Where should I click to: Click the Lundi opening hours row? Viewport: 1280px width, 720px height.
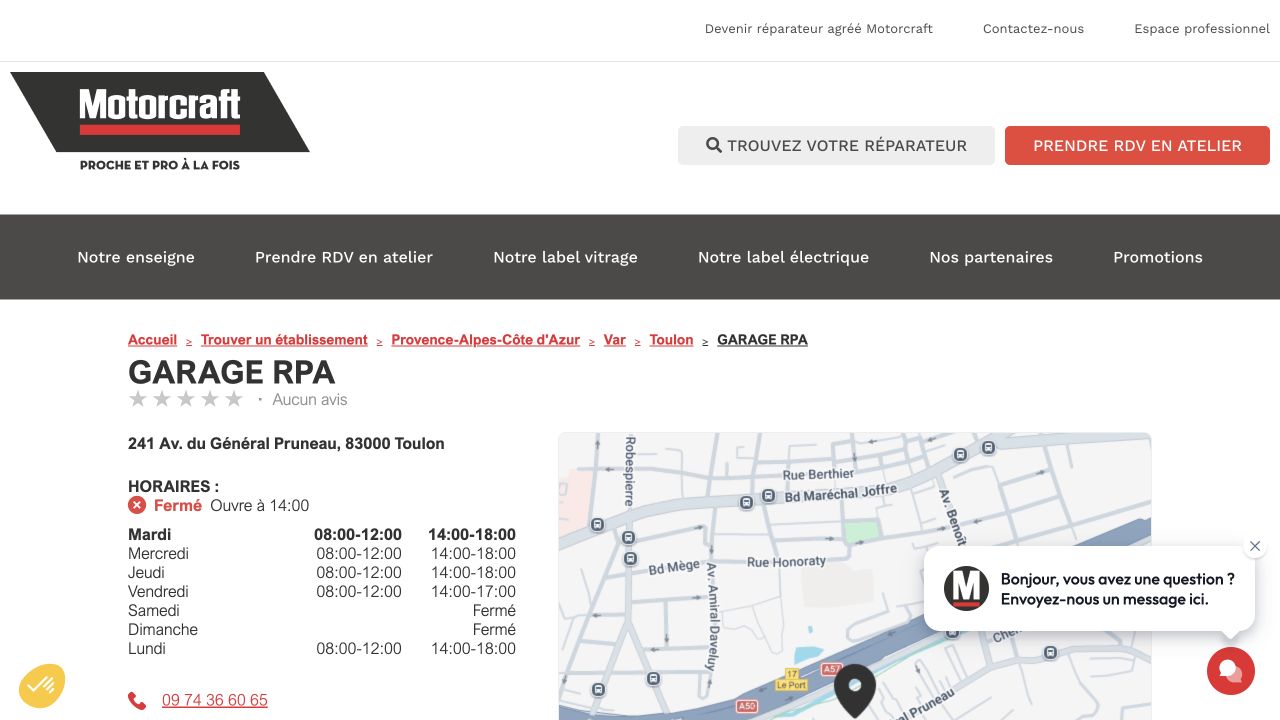[x=322, y=649]
